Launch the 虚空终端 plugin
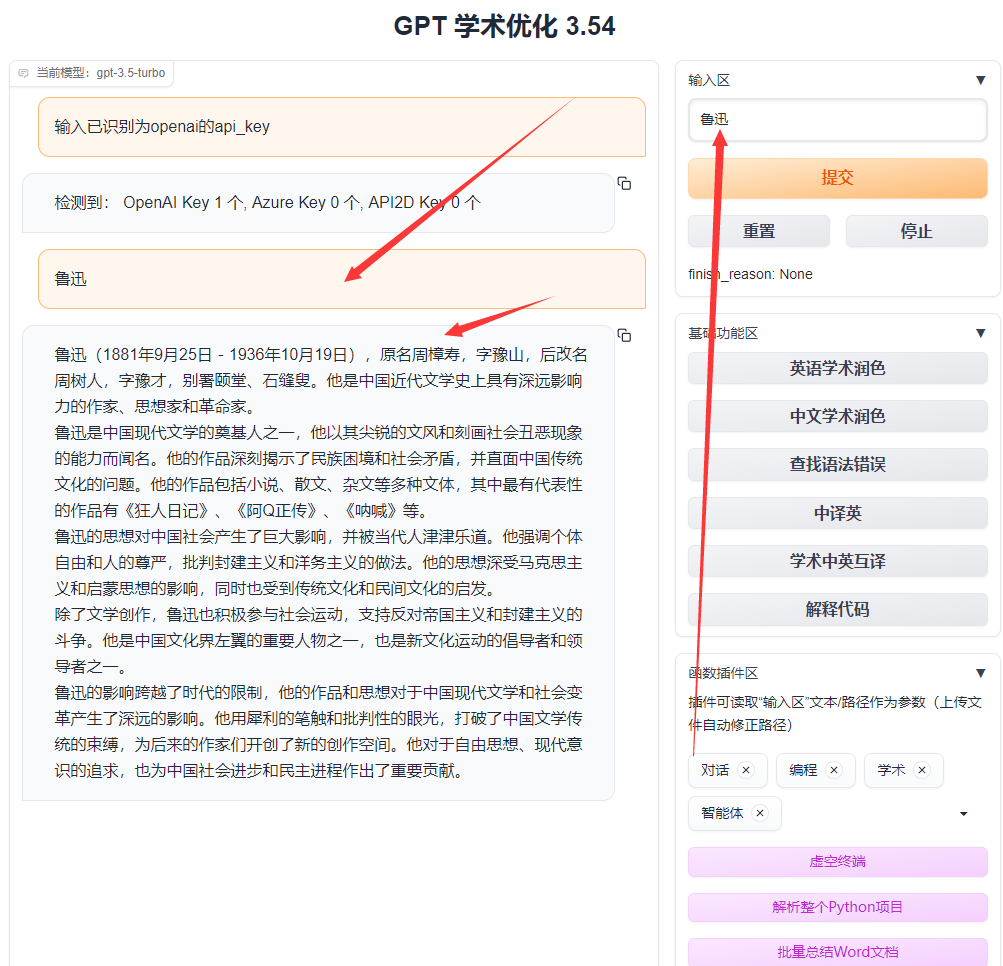 point(837,862)
